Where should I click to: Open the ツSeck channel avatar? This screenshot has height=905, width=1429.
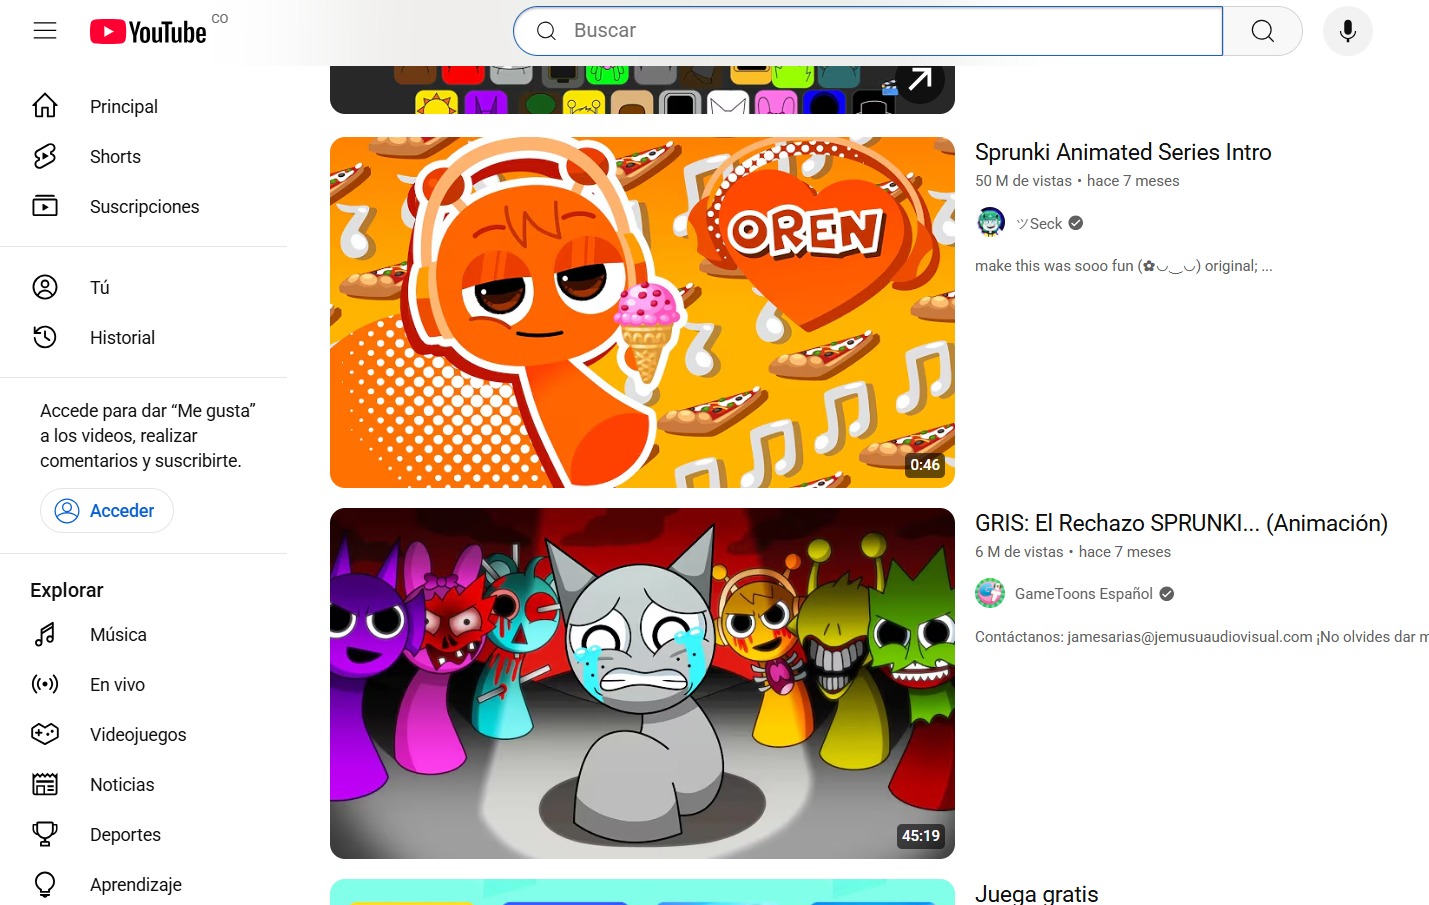(991, 222)
